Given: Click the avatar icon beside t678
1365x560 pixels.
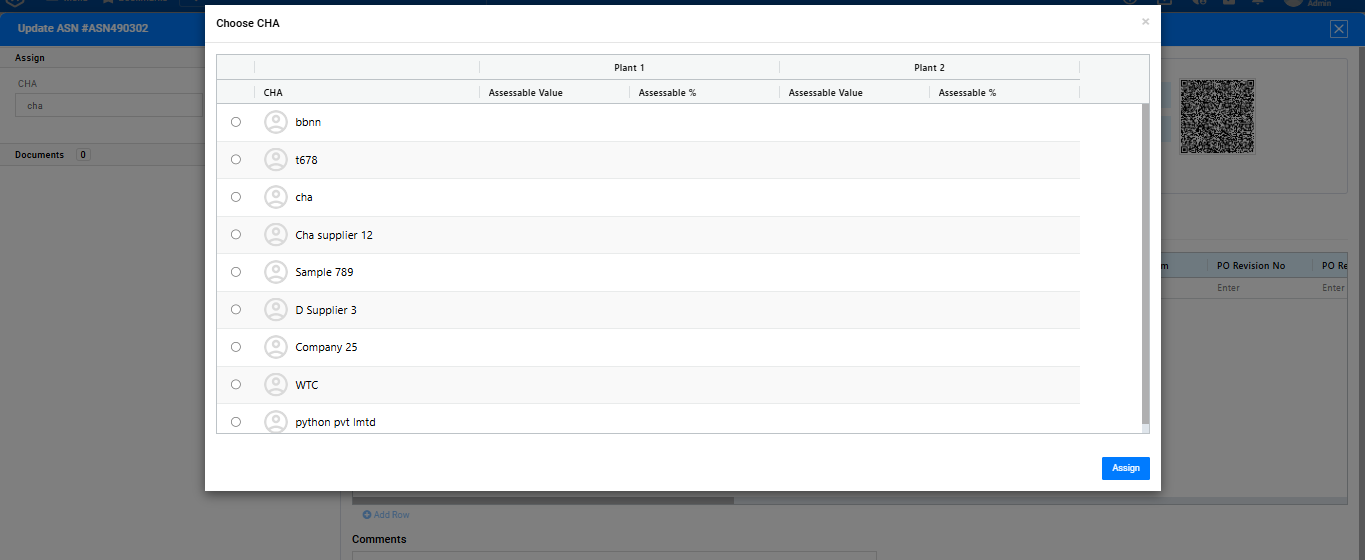Looking at the screenshot, I should (x=275, y=160).
